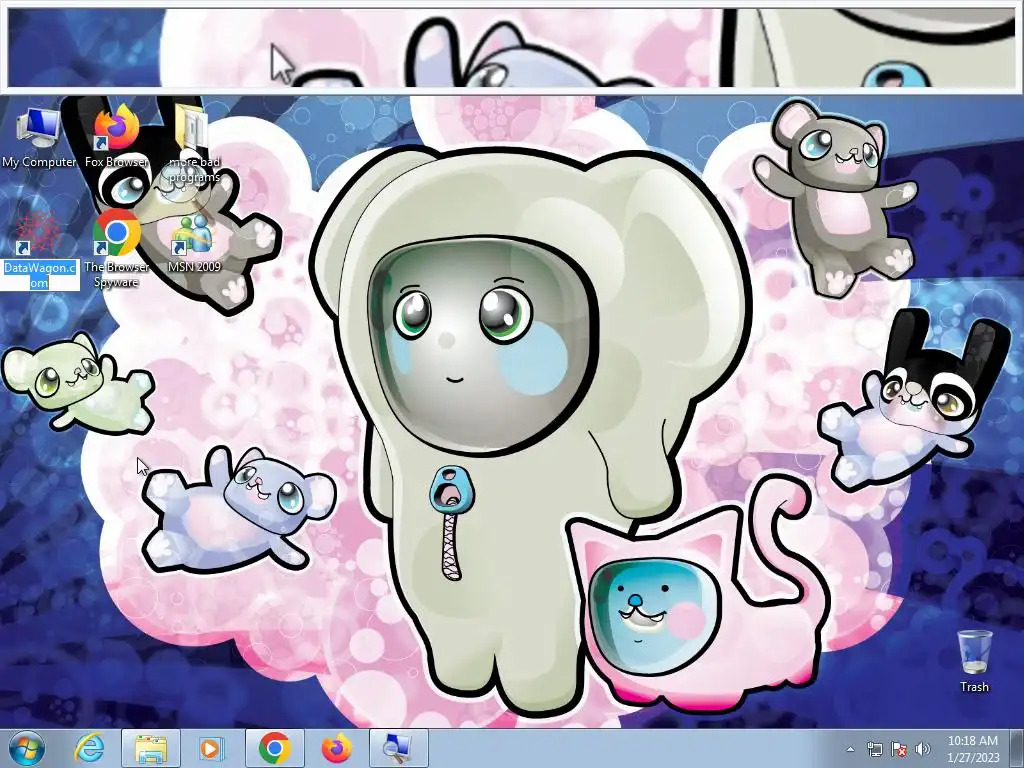The width and height of the screenshot is (1024, 768).
Task: Open the MSN 2009 shortcut
Action: [x=194, y=243]
